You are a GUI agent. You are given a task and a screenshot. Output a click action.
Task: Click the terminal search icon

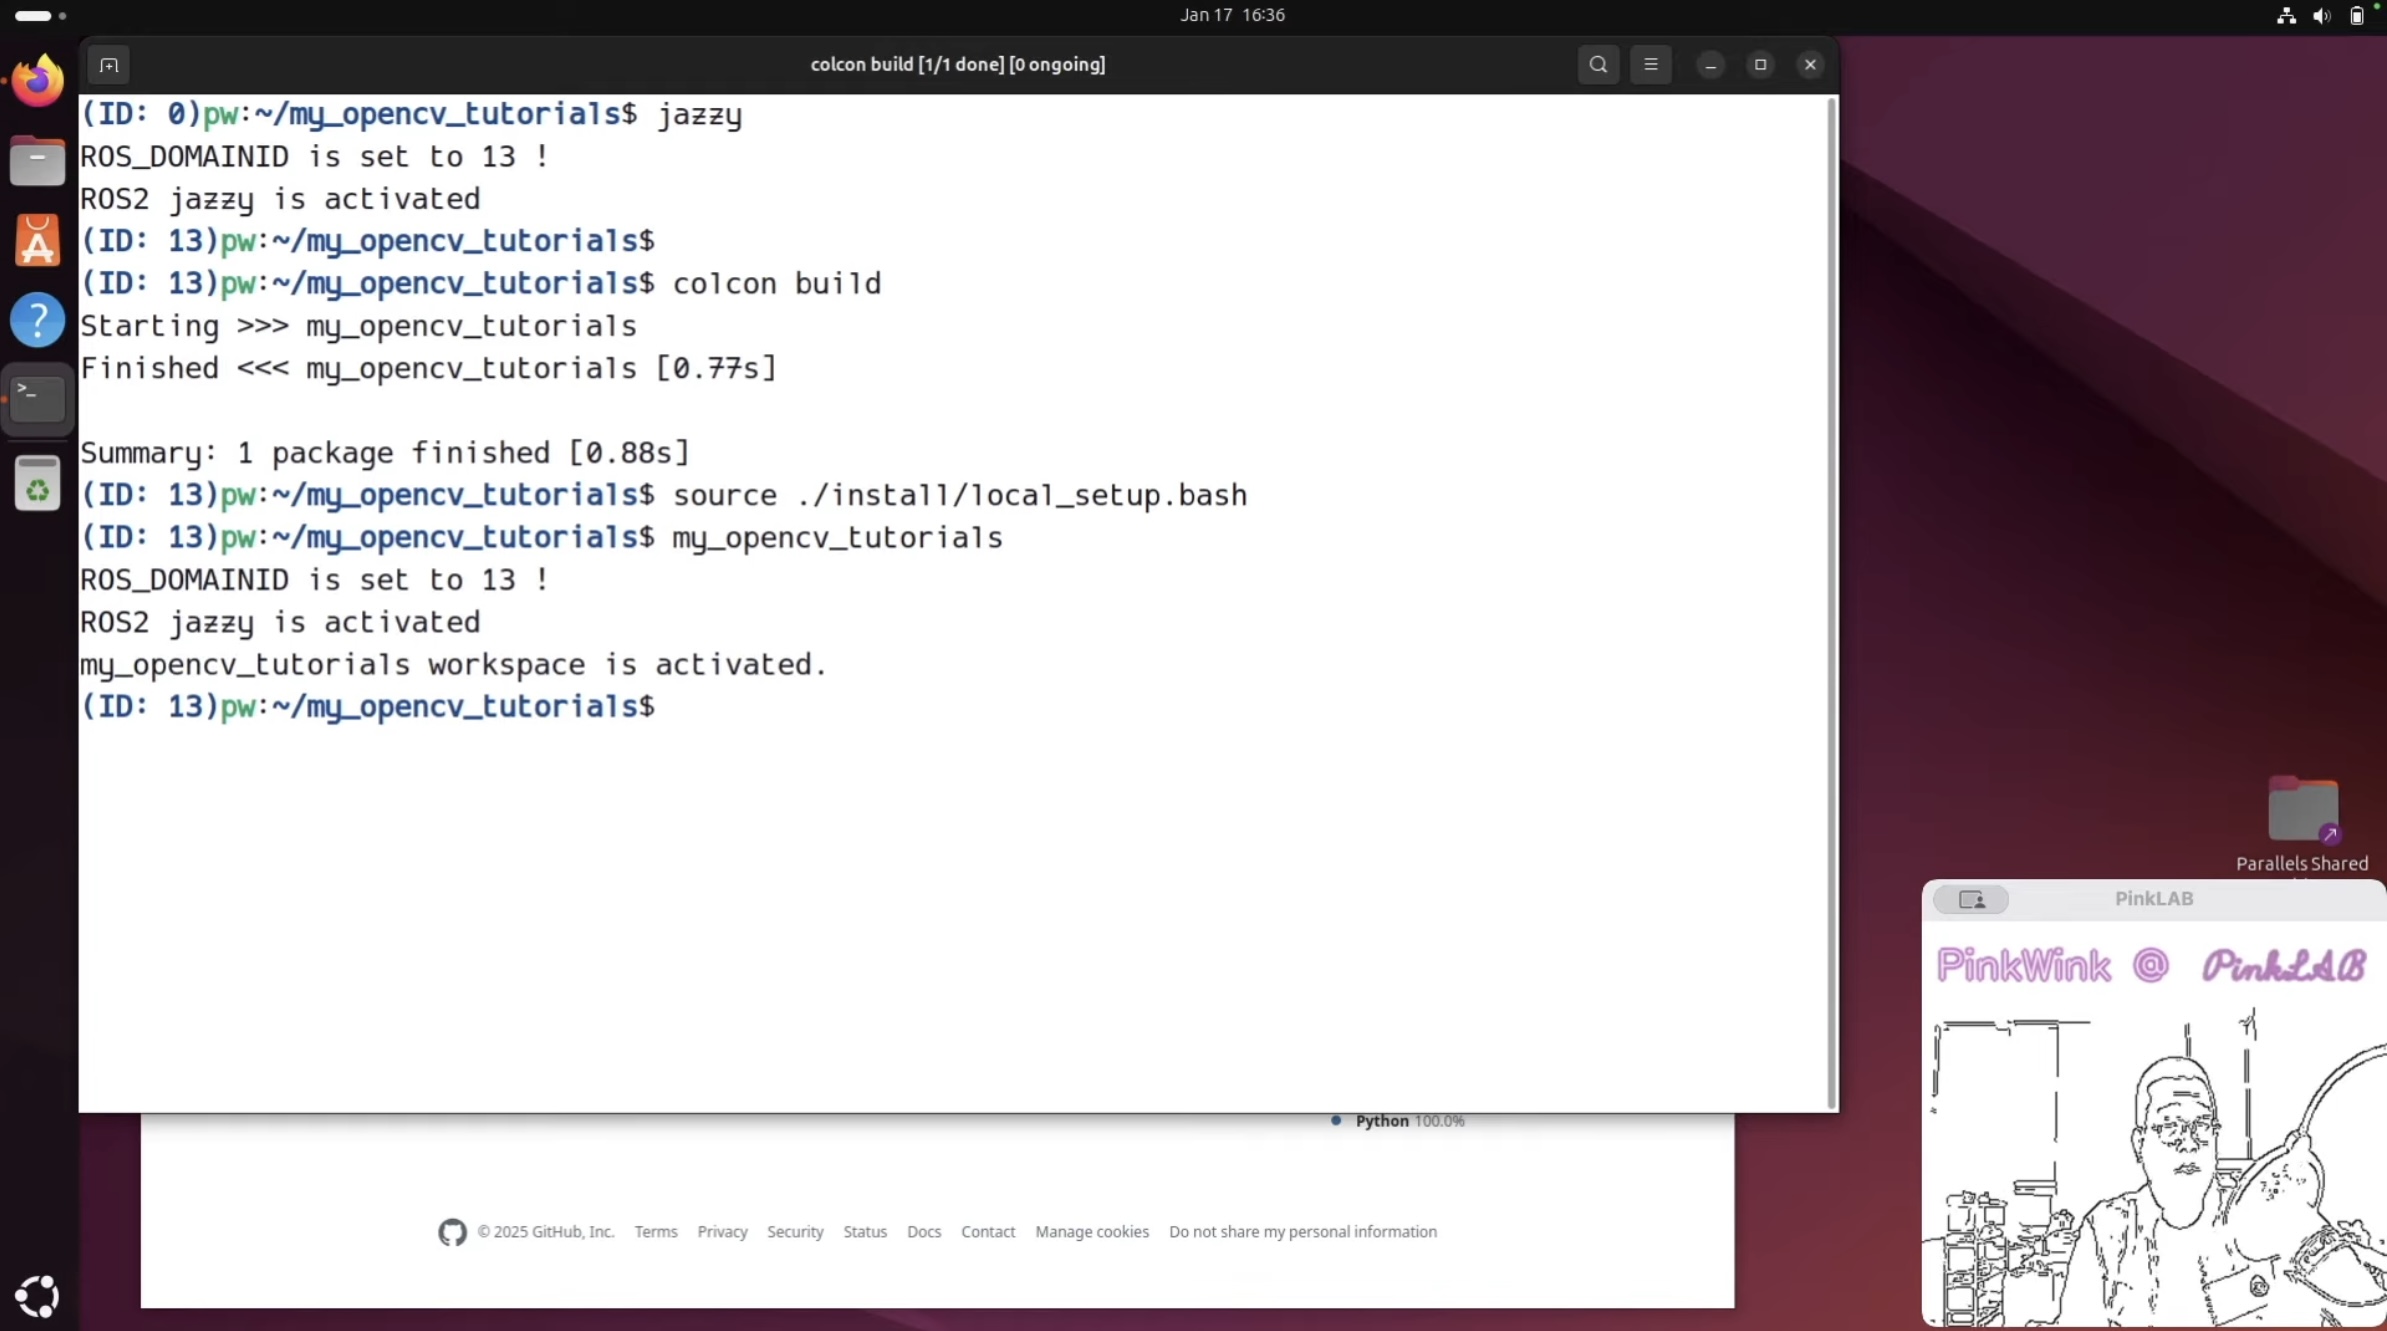[x=1598, y=65]
